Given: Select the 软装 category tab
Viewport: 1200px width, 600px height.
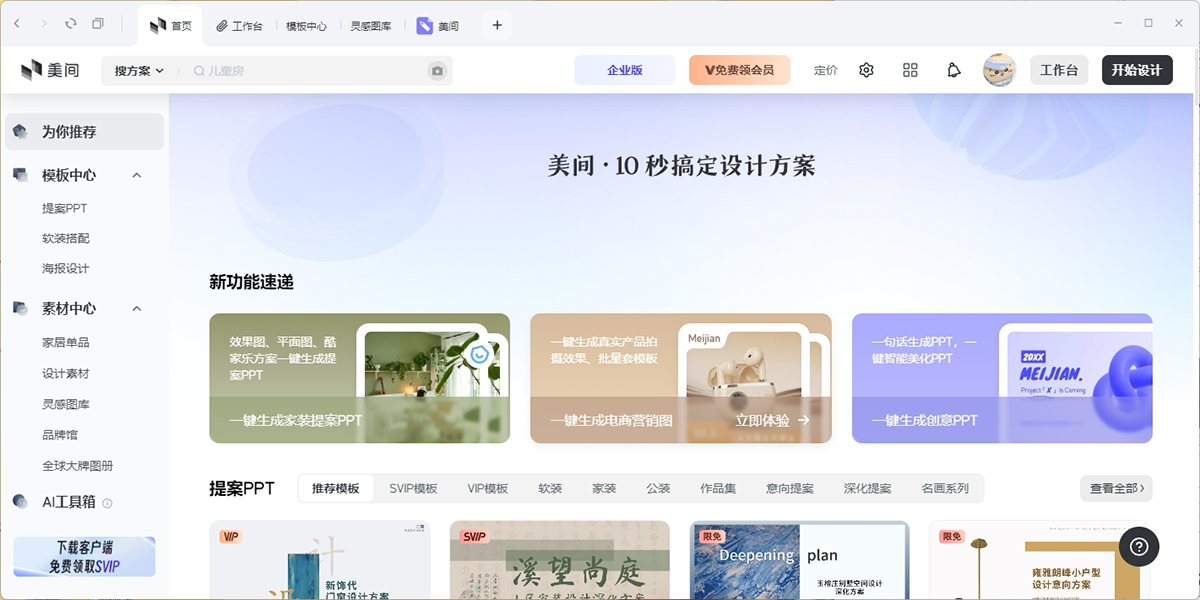Looking at the screenshot, I should pos(550,488).
